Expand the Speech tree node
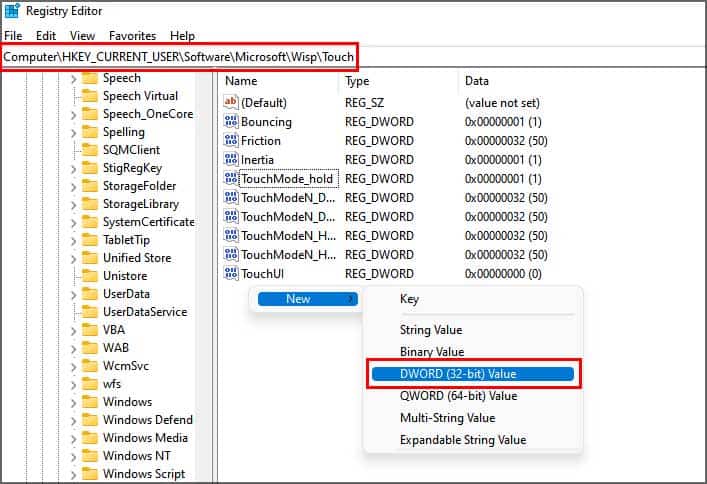Image resolution: width=707 pixels, height=484 pixels. click(73, 79)
